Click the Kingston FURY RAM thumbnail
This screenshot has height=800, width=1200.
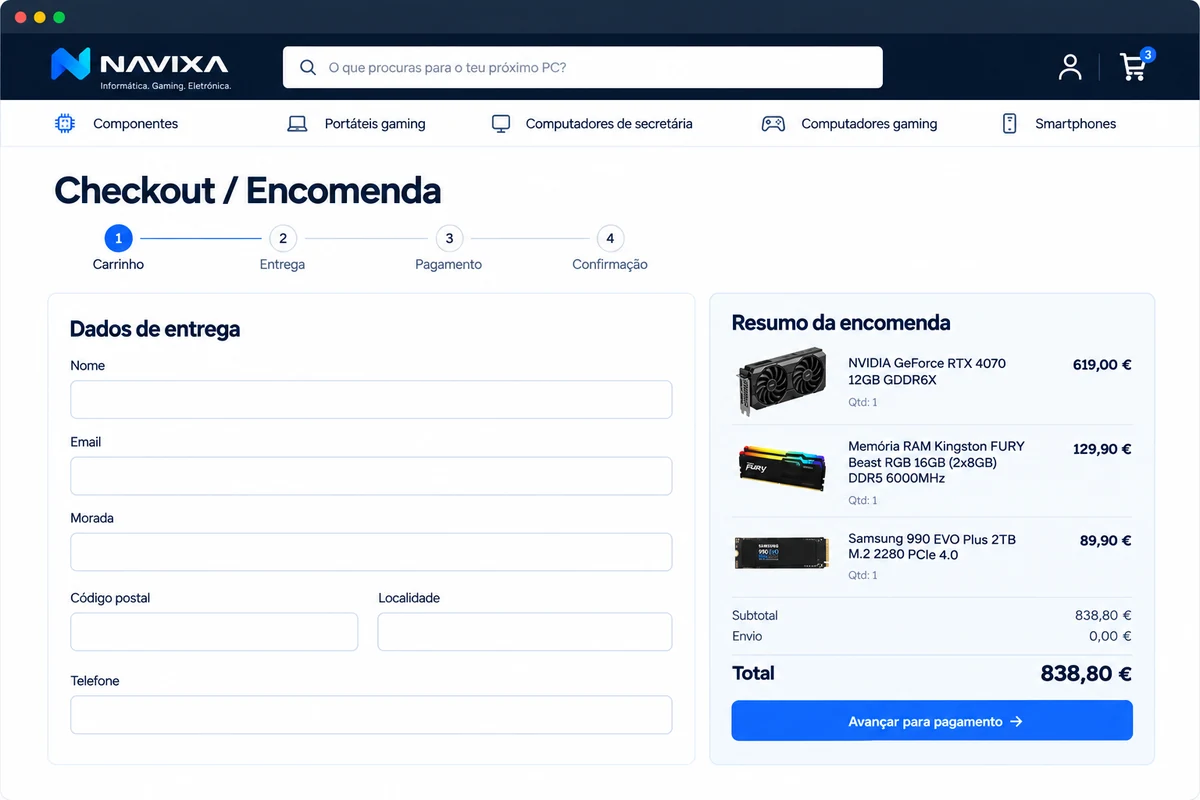click(x=781, y=468)
